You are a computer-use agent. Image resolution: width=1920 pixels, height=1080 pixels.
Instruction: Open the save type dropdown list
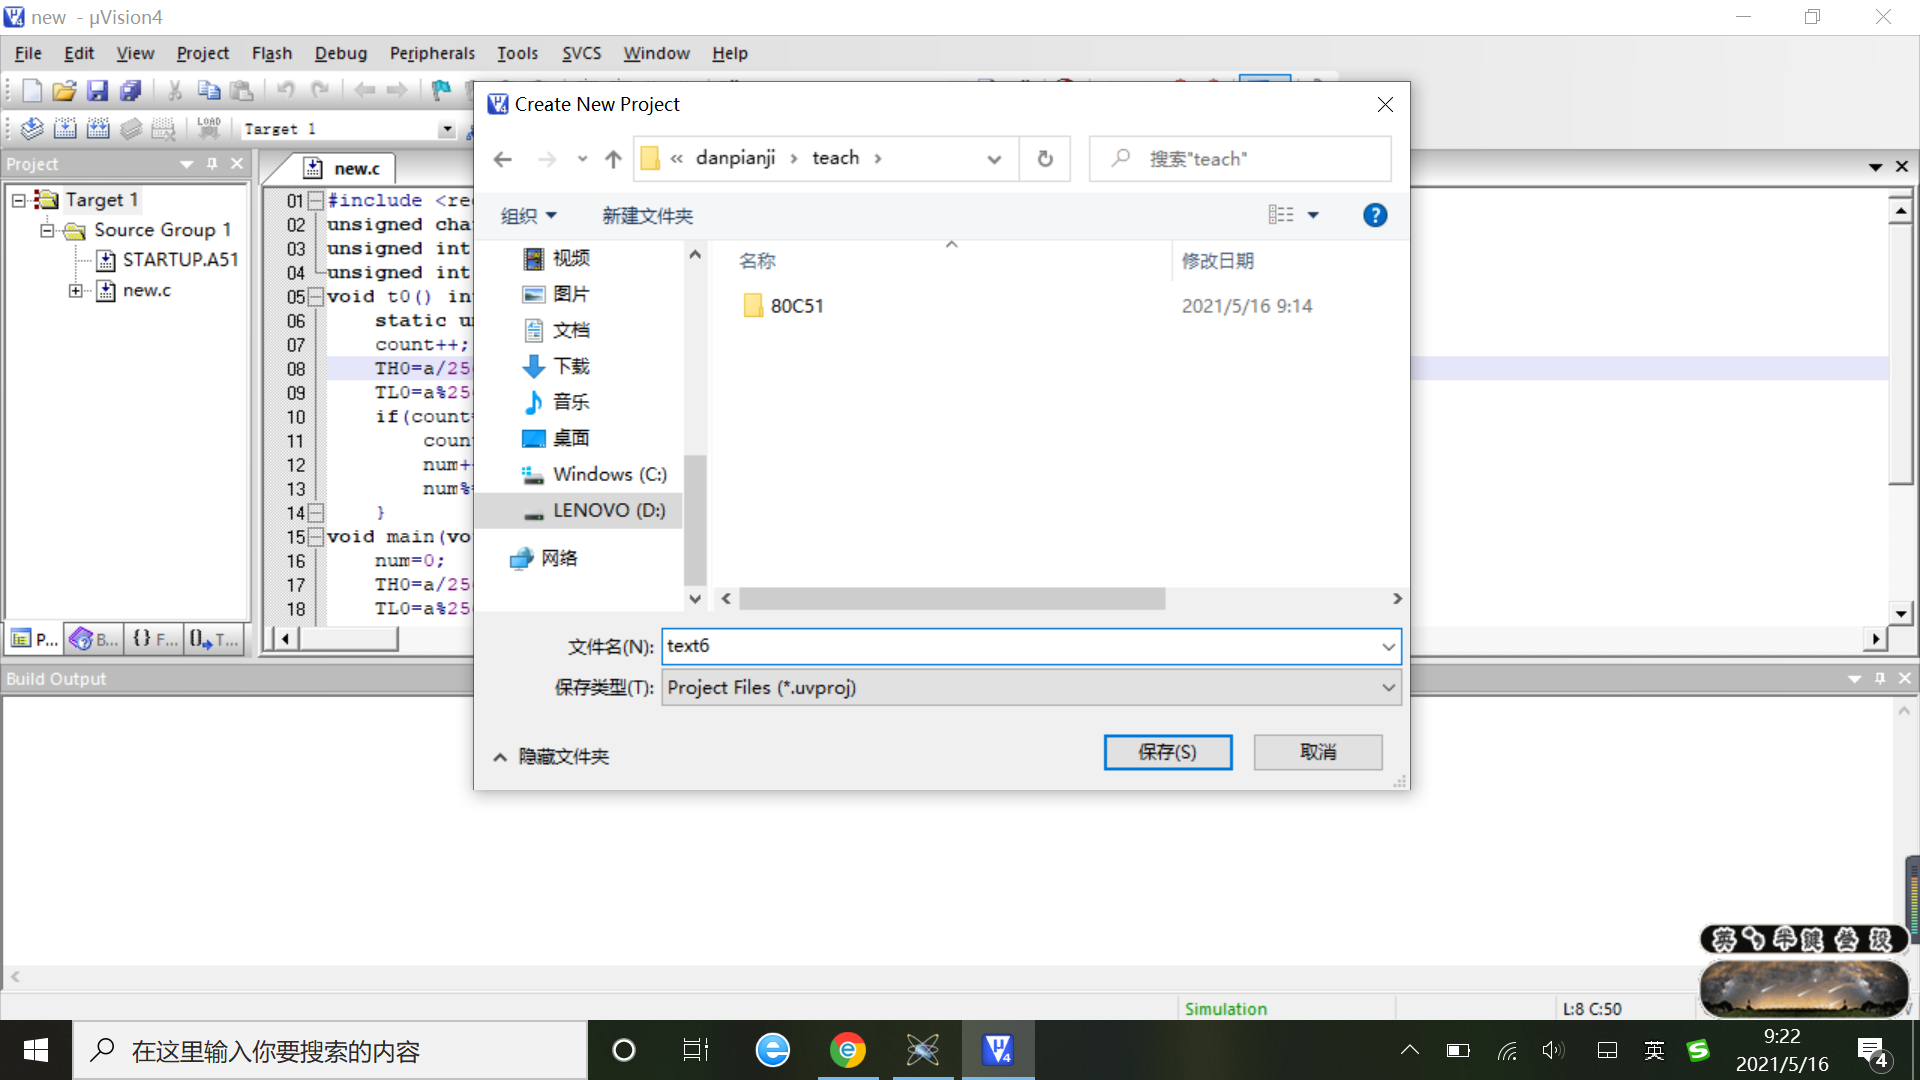pos(1388,688)
